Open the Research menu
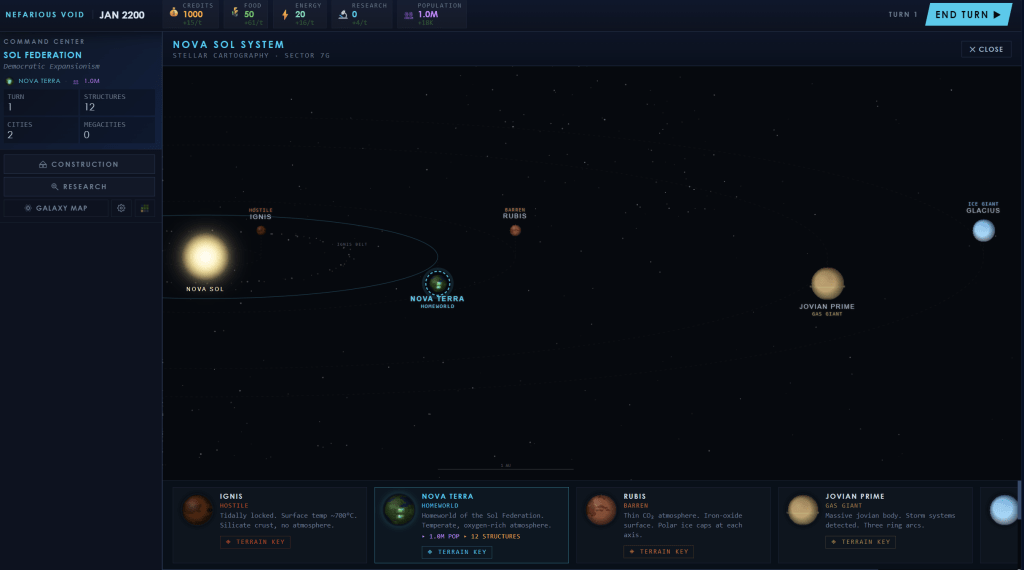The height and width of the screenshot is (570, 1024). coord(79,186)
